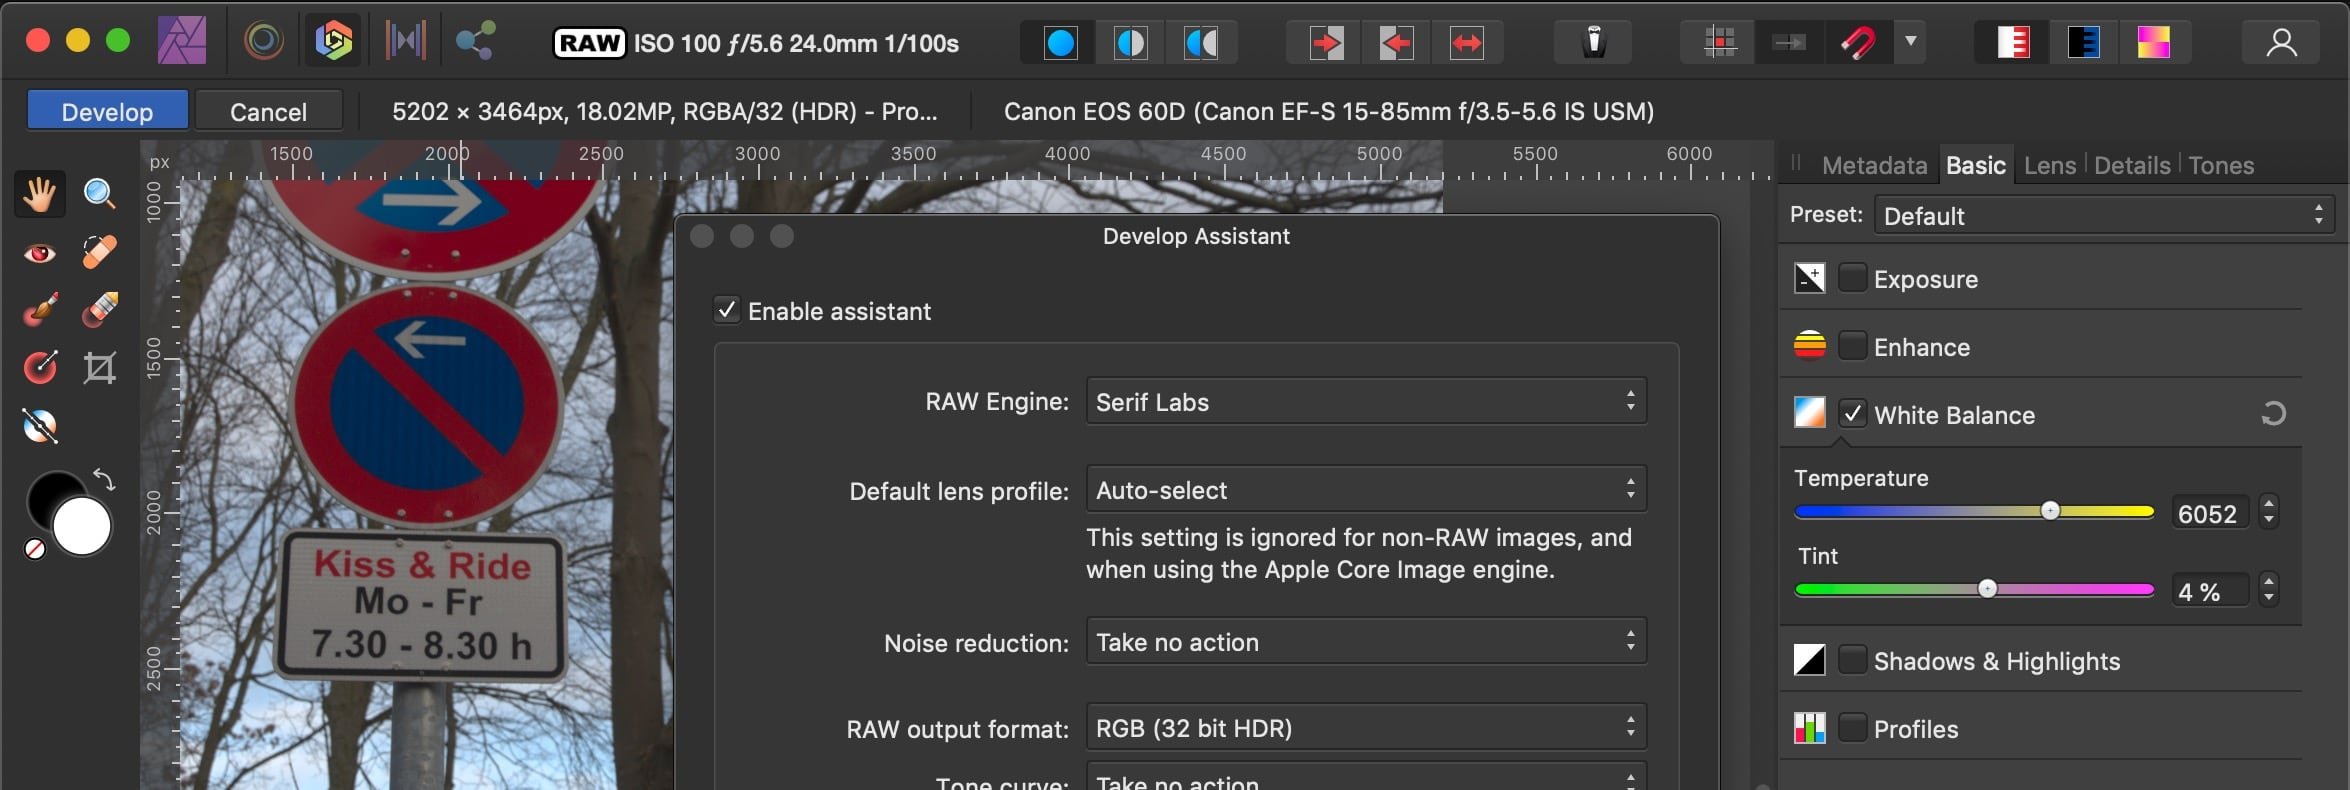Screen dimensions: 2350x790
Task: Open RAW Engine Serif Labs dropdown
Action: pos(1366,401)
